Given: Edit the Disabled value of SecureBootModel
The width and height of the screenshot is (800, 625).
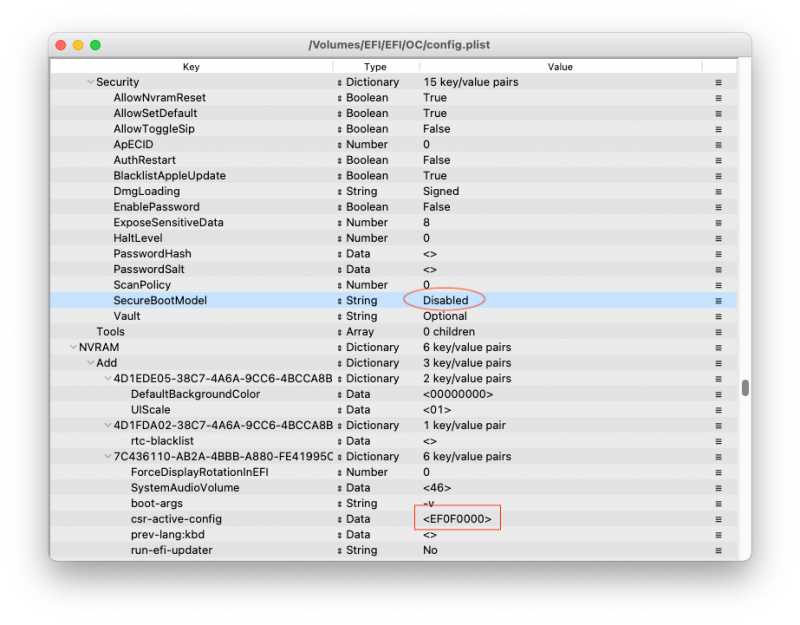Looking at the screenshot, I should 447,300.
